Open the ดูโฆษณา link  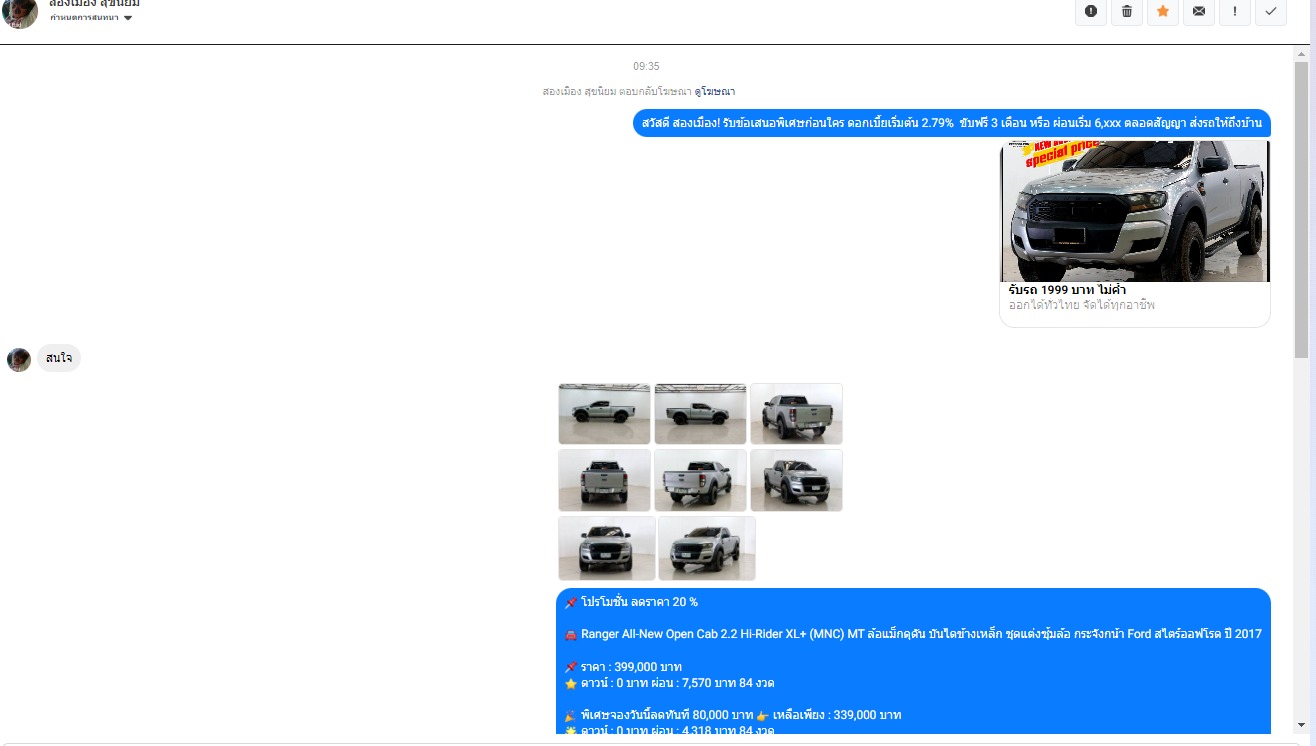(x=715, y=91)
